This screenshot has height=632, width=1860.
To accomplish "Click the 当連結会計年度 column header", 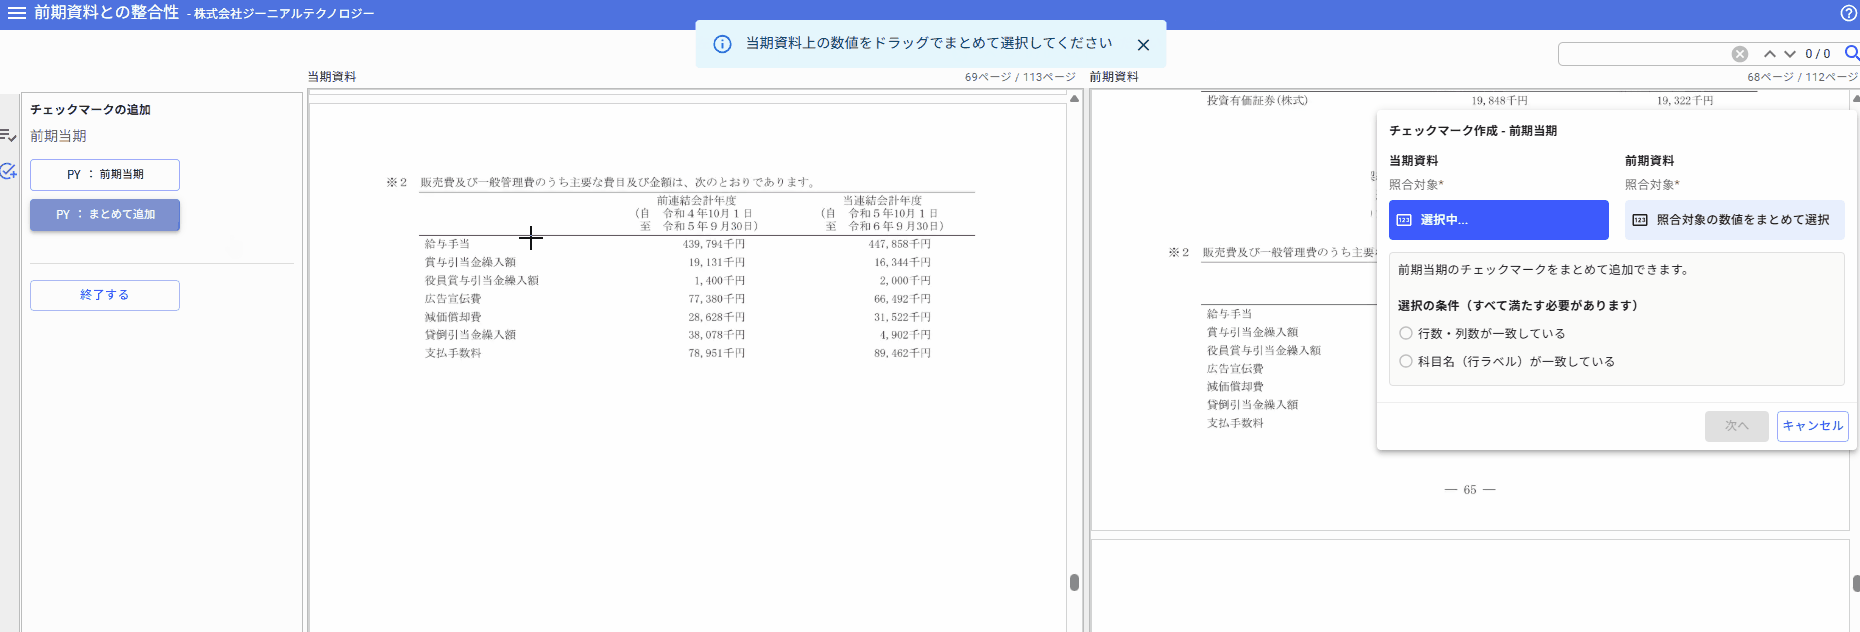I will coord(882,201).
